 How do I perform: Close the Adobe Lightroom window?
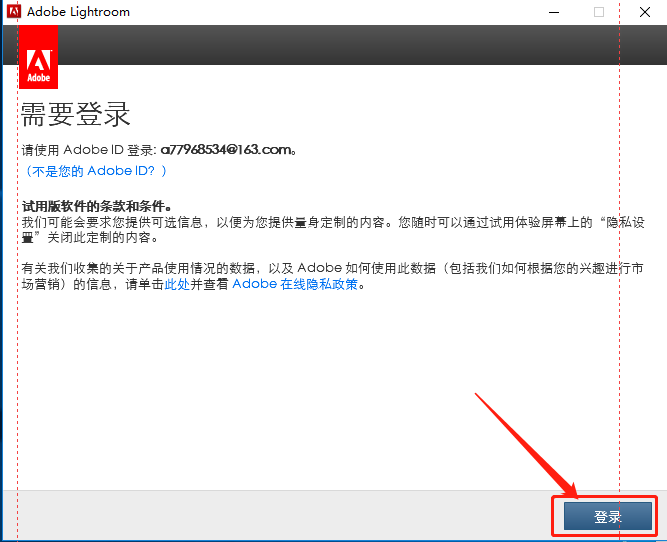tap(645, 12)
